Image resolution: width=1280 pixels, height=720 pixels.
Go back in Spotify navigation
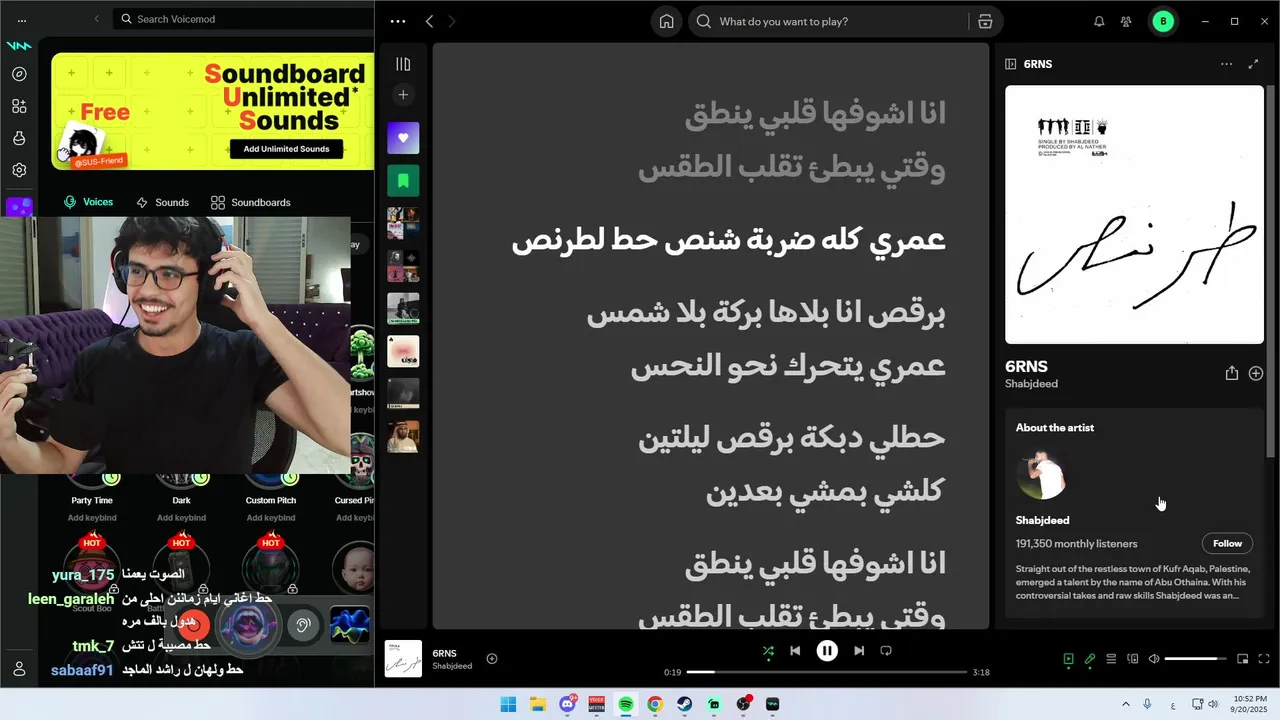429,21
